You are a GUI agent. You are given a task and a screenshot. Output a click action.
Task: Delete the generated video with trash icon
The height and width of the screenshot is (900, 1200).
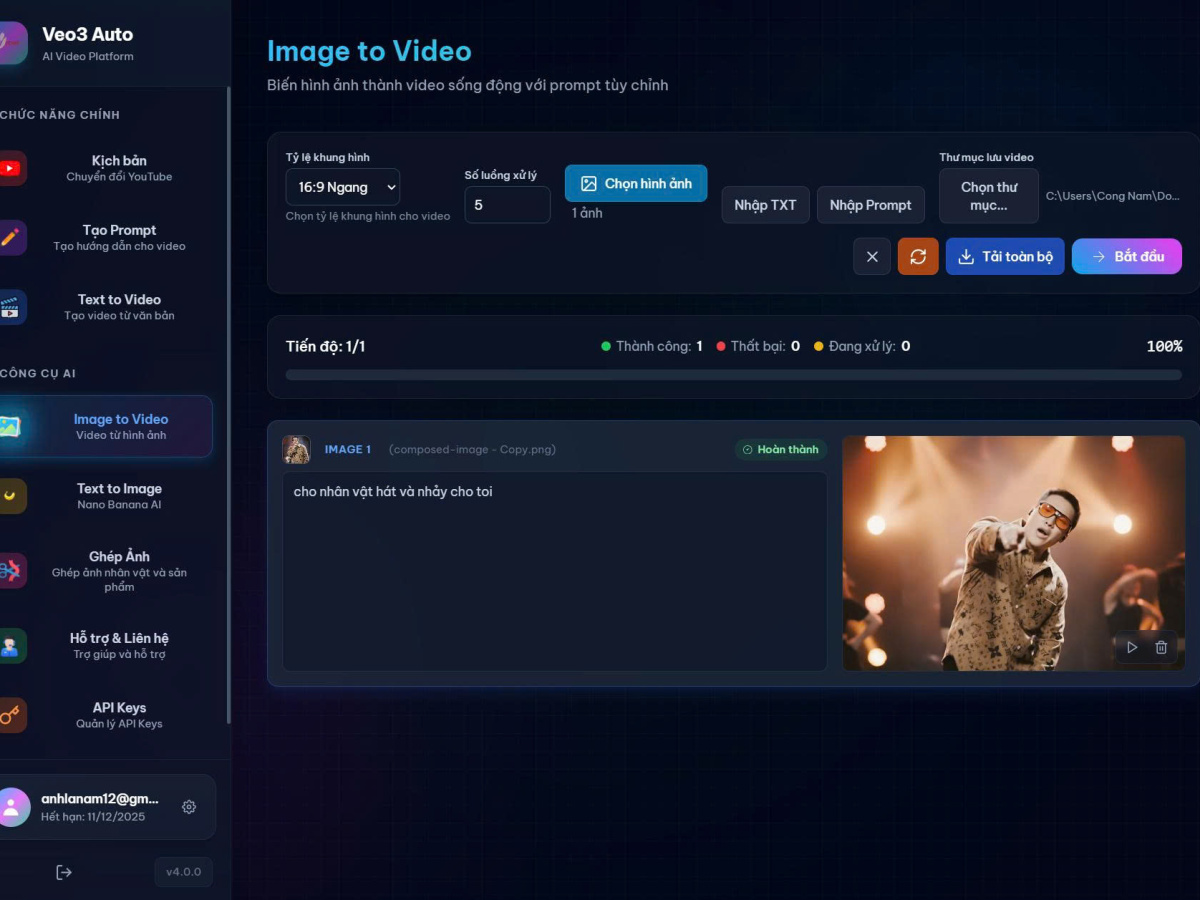coord(1161,647)
